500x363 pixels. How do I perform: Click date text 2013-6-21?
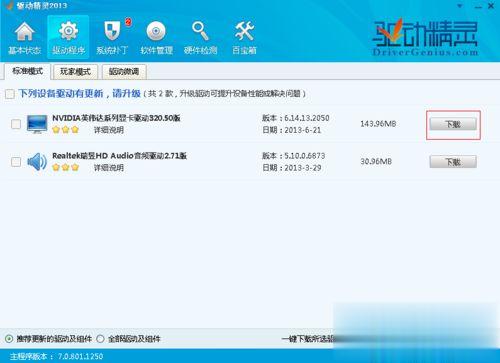click(x=303, y=130)
